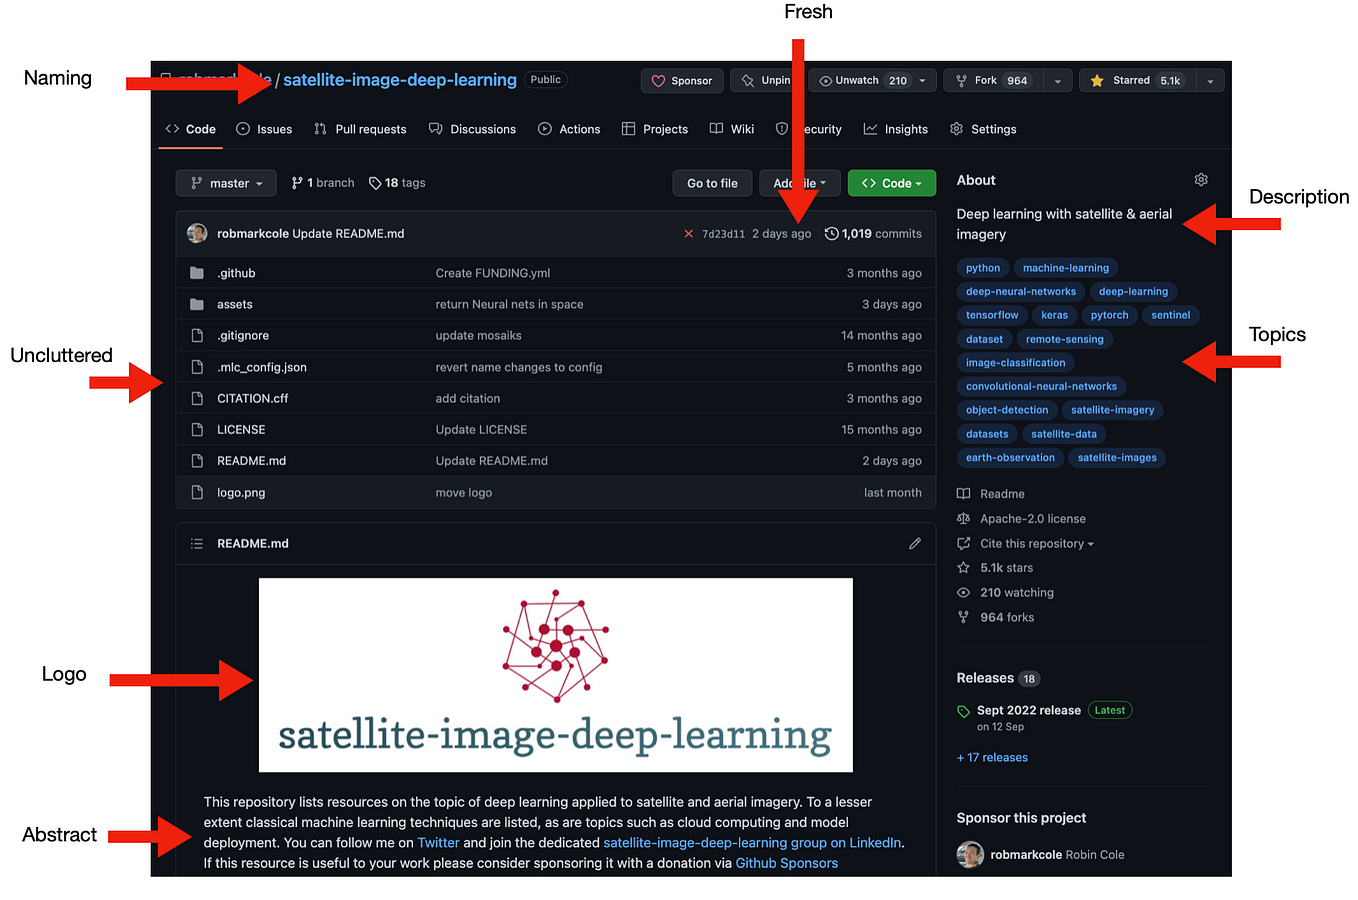
Task: Click the Sept 2022 release tag icon
Action: pos(963,710)
